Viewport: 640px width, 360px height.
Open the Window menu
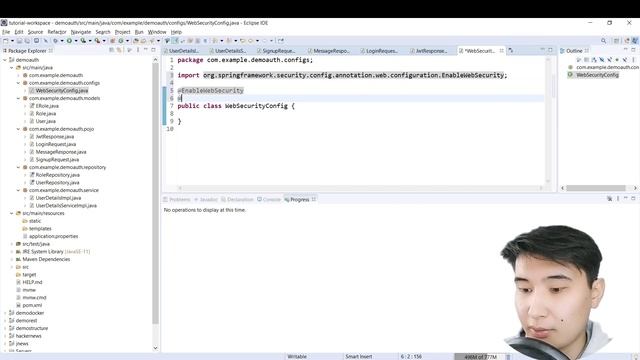157,32
